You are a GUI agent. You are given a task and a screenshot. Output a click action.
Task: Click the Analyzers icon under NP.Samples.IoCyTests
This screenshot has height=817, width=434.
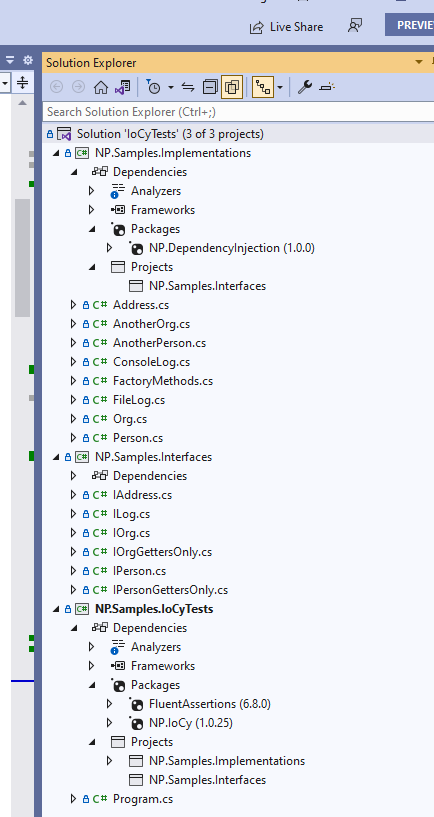(x=118, y=647)
